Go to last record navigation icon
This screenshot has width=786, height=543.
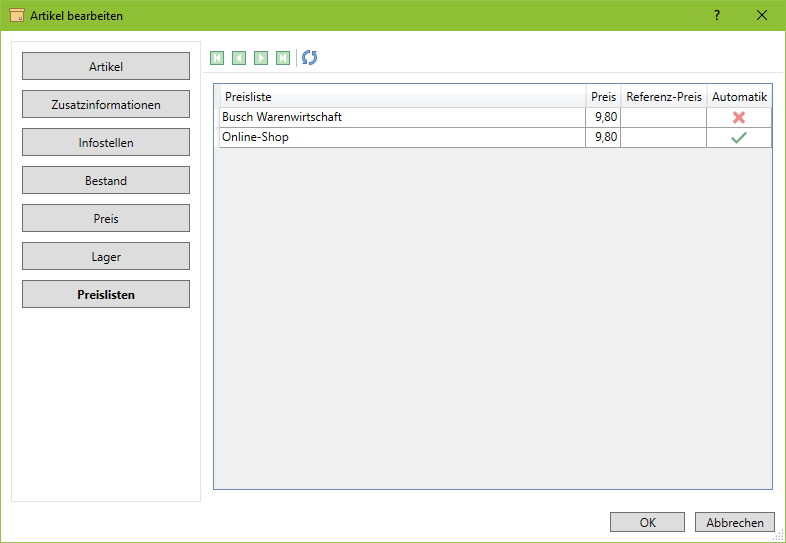[x=283, y=58]
